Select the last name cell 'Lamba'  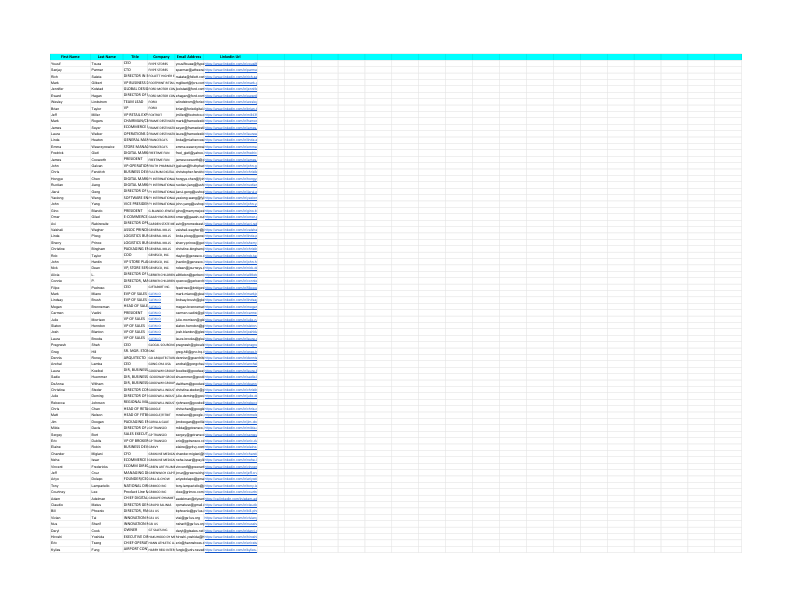tap(107, 364)
